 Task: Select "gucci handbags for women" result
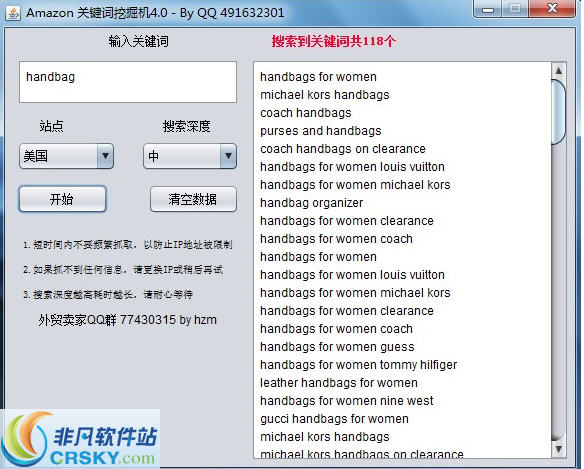point(334,419)
